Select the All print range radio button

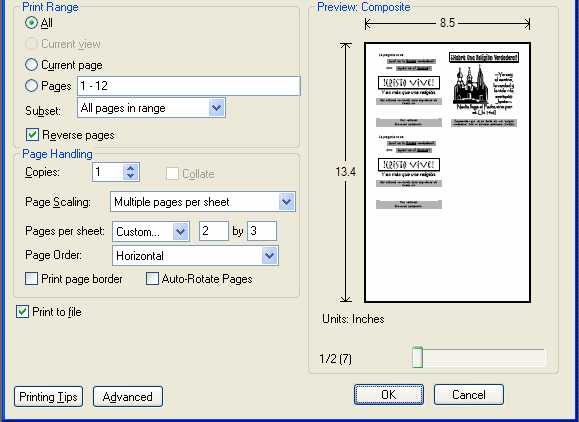(31, 23)
